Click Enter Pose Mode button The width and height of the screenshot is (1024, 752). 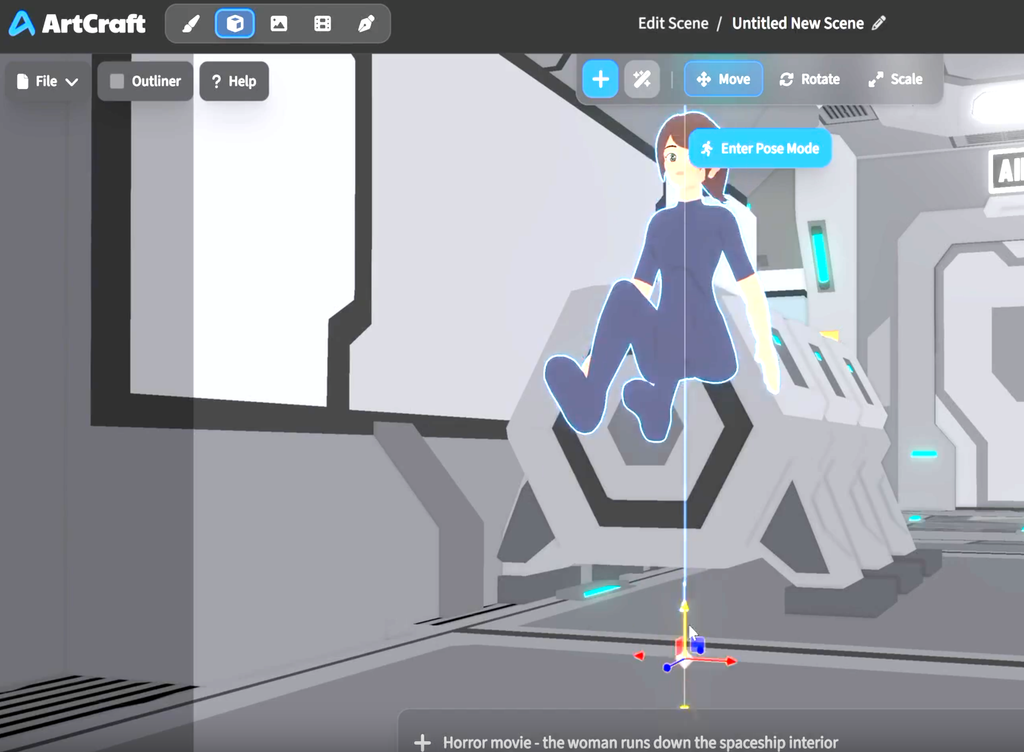tap(760, 149)
